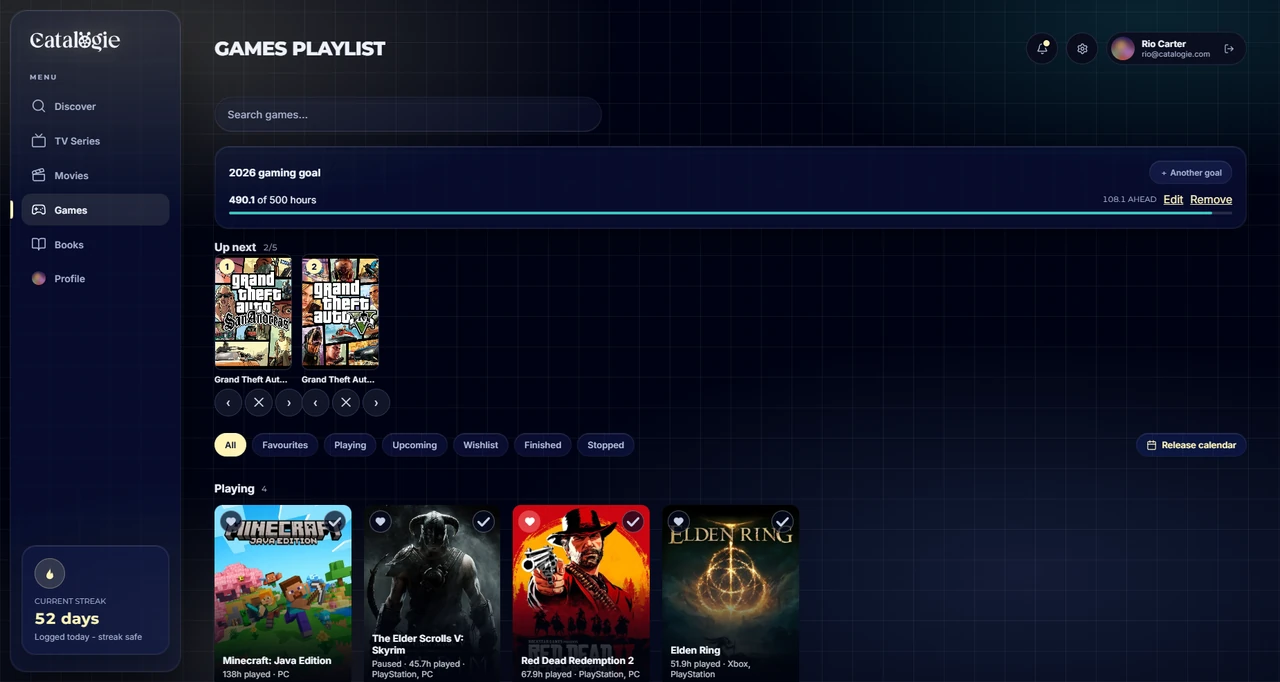The image size is (1280, 682).
Task: Click the Movies clapperboard icon
Action: [x=39, y=175]
